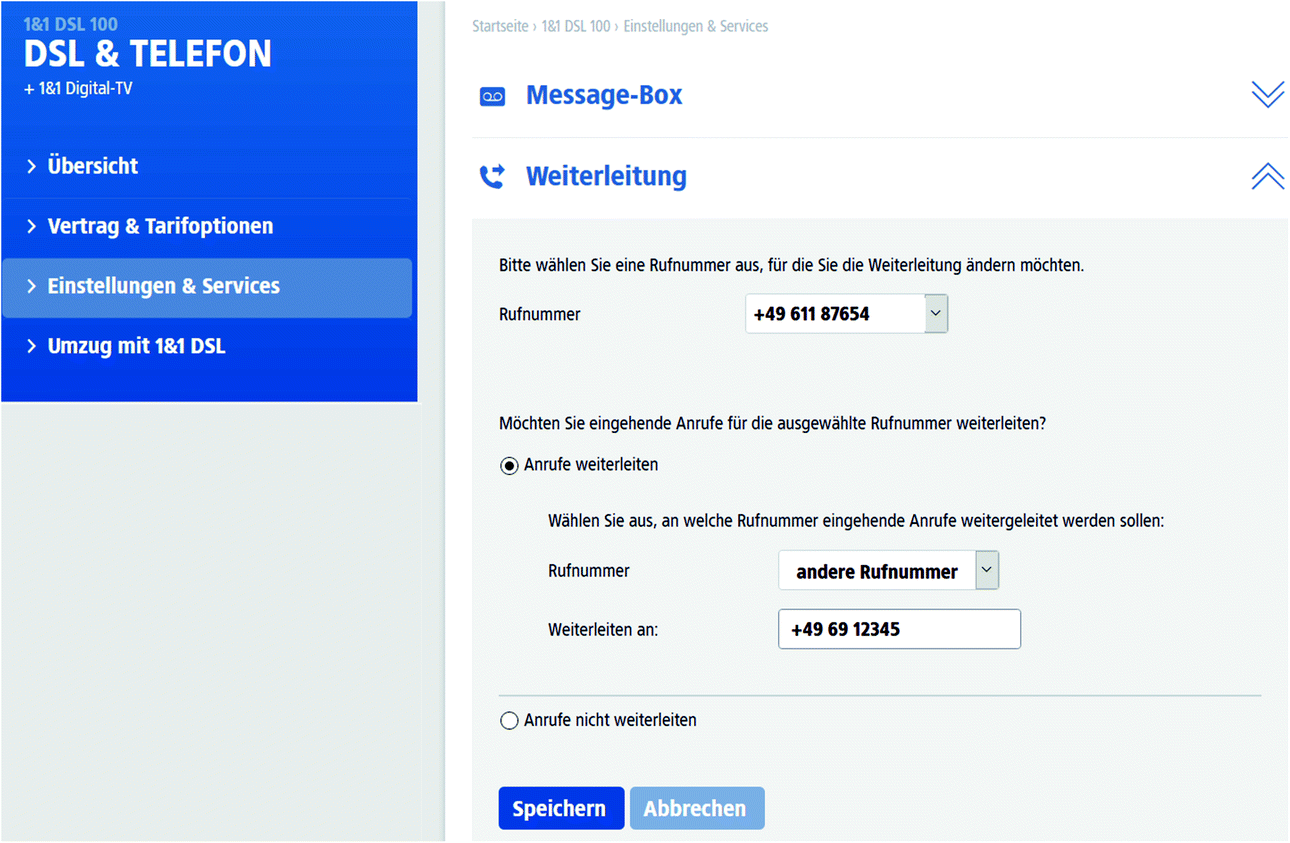1290x843 pixels.
Task: Click the Weiterleiten an number field
Action: point(899,629)
